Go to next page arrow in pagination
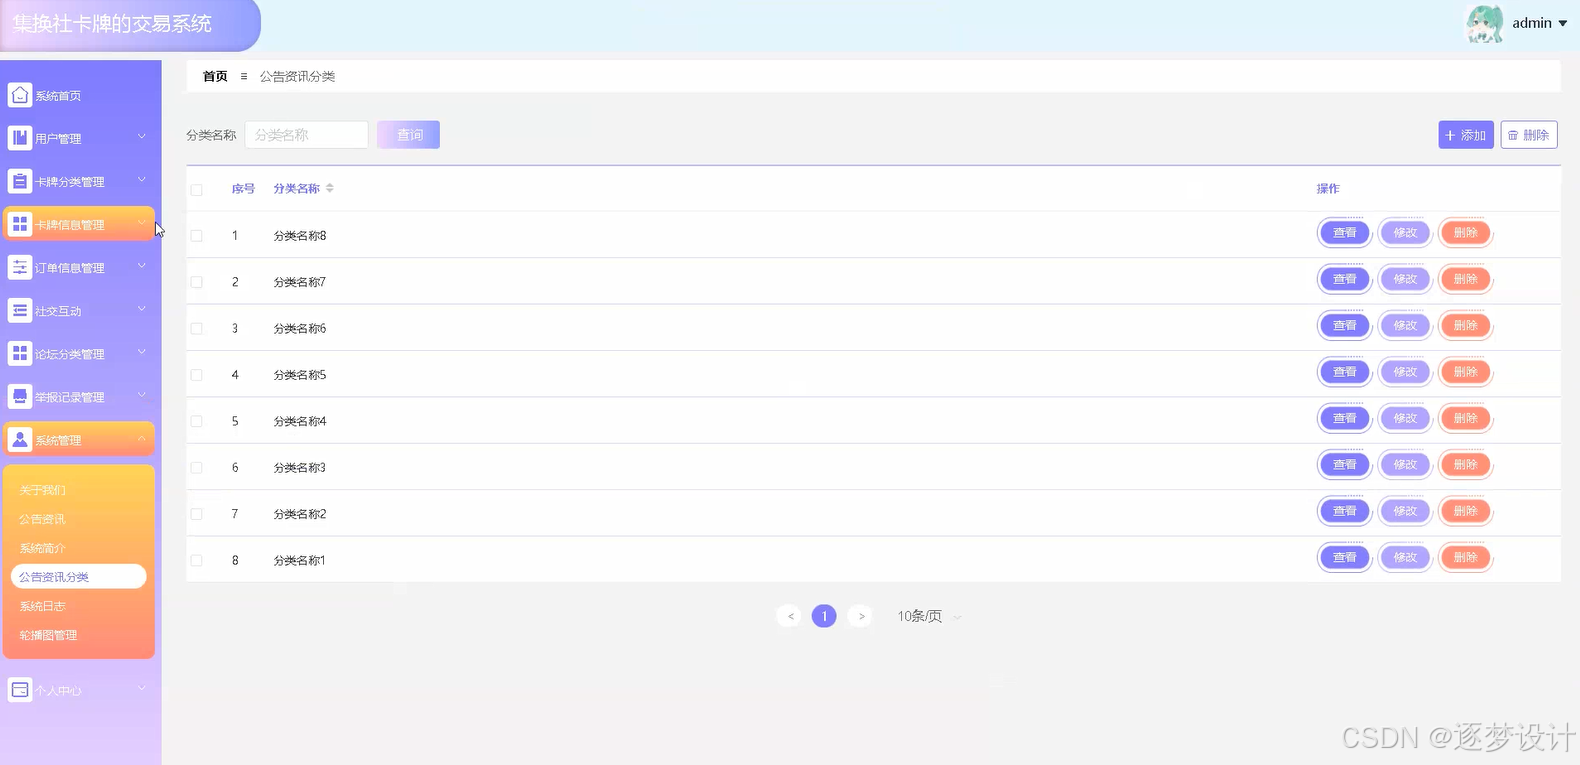This screenshot has height=765, width=1580. click(x=860, y=616)
